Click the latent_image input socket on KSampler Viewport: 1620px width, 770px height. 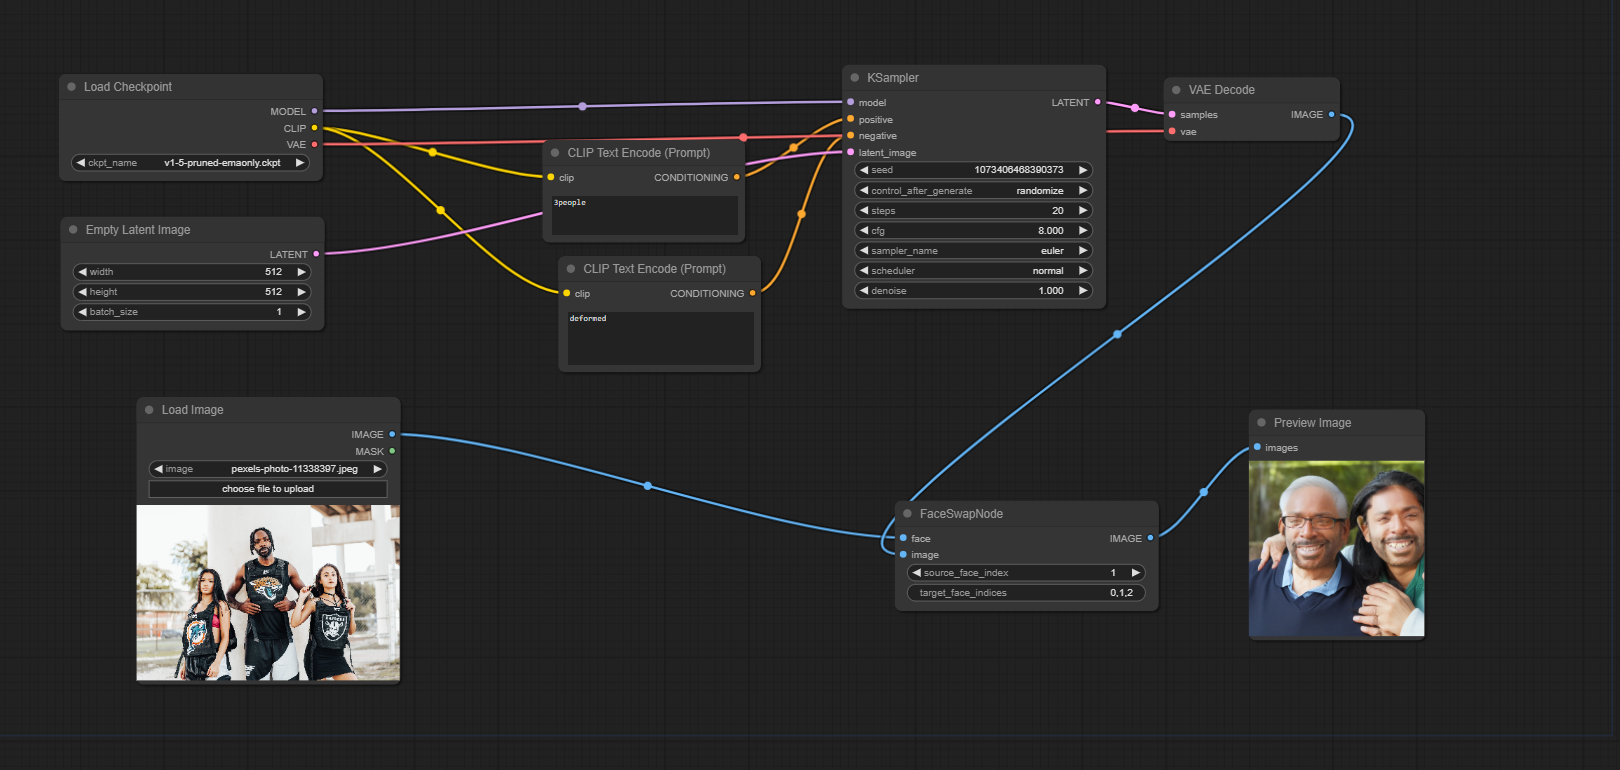[x=850, y=153]
